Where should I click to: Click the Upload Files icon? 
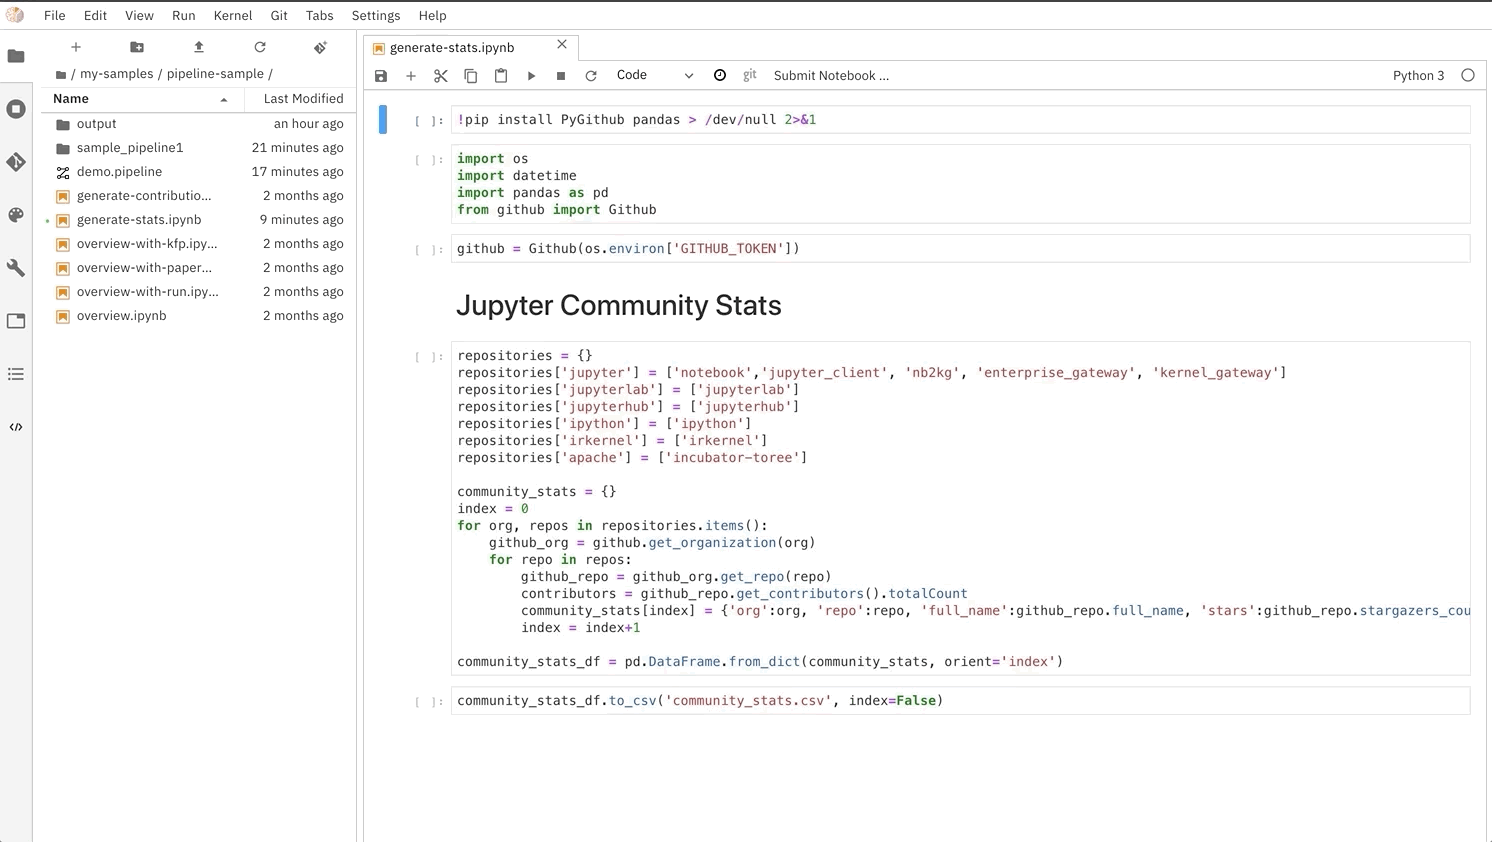199,47
